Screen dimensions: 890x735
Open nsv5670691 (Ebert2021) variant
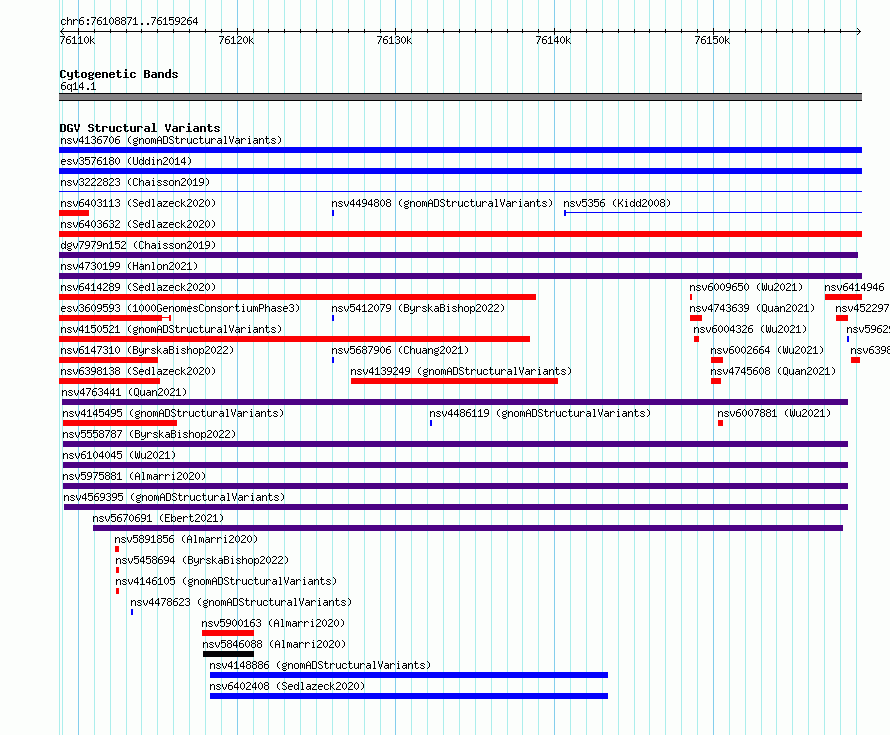[x=158, y=518]
